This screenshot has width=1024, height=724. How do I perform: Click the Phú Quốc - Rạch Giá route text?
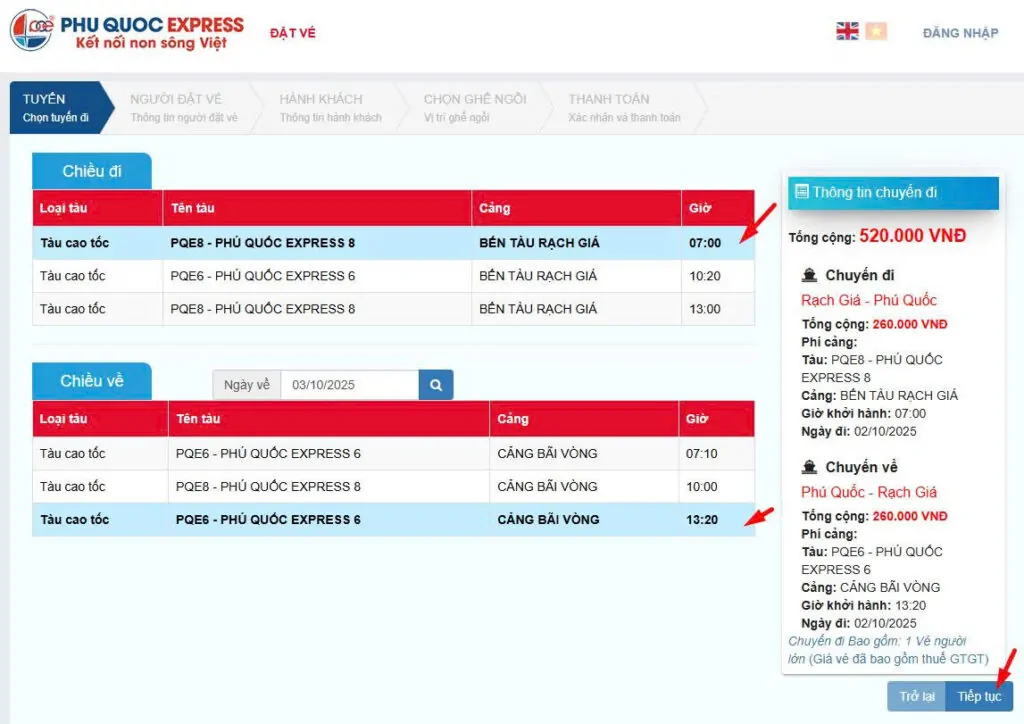(869, 492)
